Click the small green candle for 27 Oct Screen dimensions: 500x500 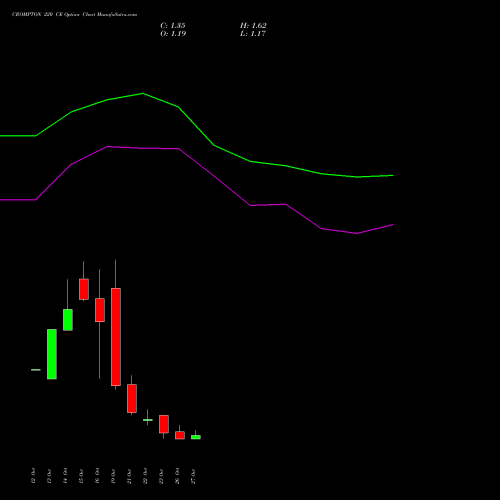pos(196,437)
